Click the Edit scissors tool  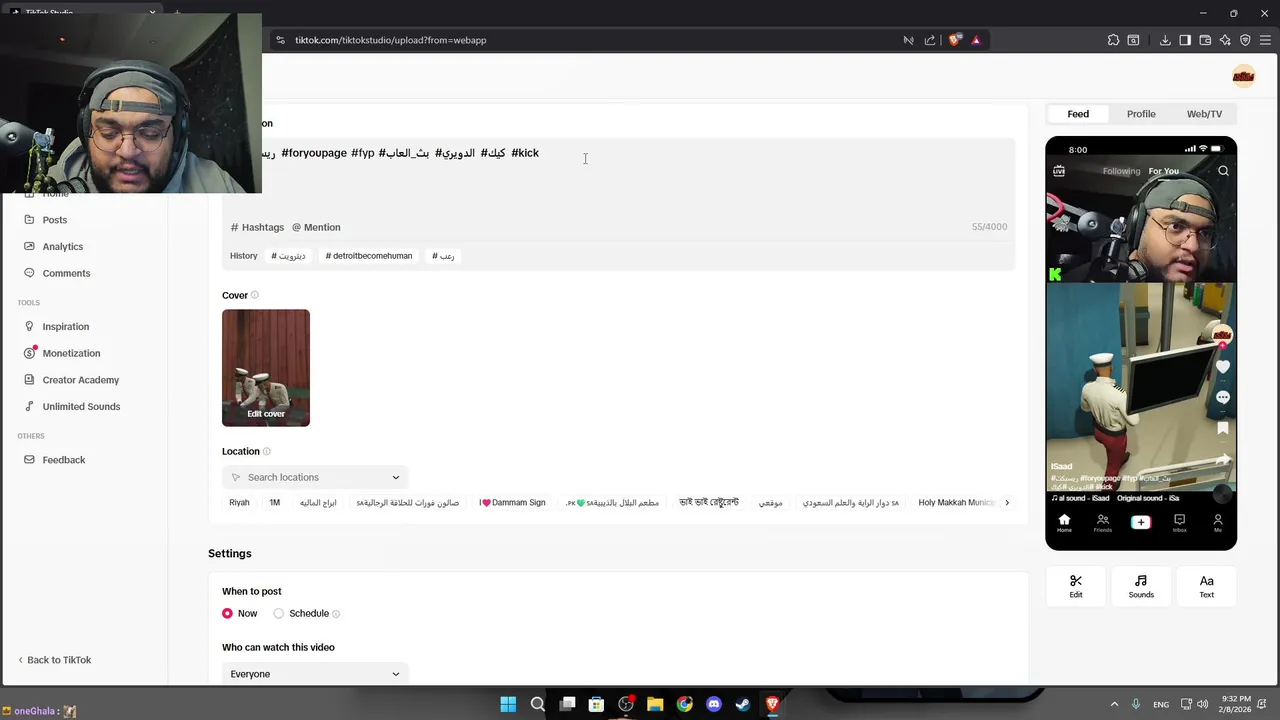tap(1076, 586)
